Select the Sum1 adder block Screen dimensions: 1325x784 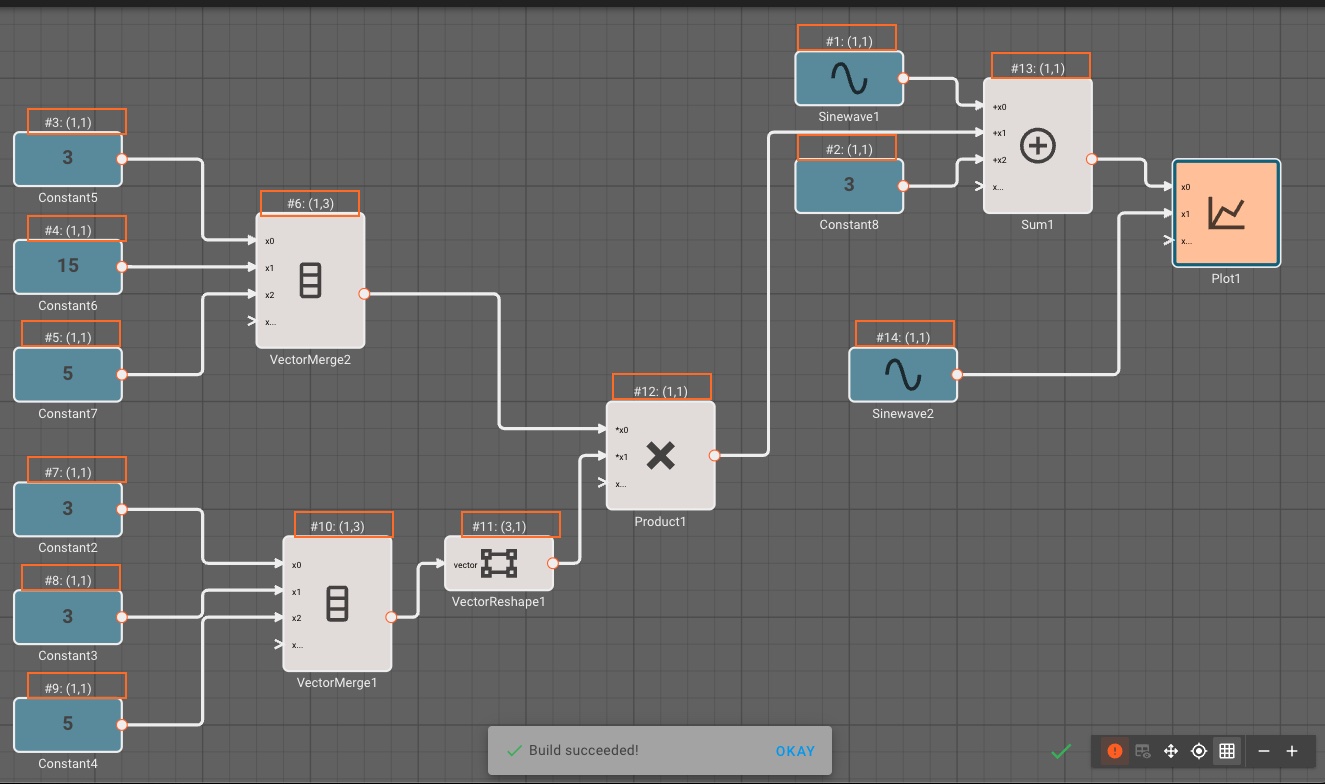pyautogui.click(x=1038, y=146)
